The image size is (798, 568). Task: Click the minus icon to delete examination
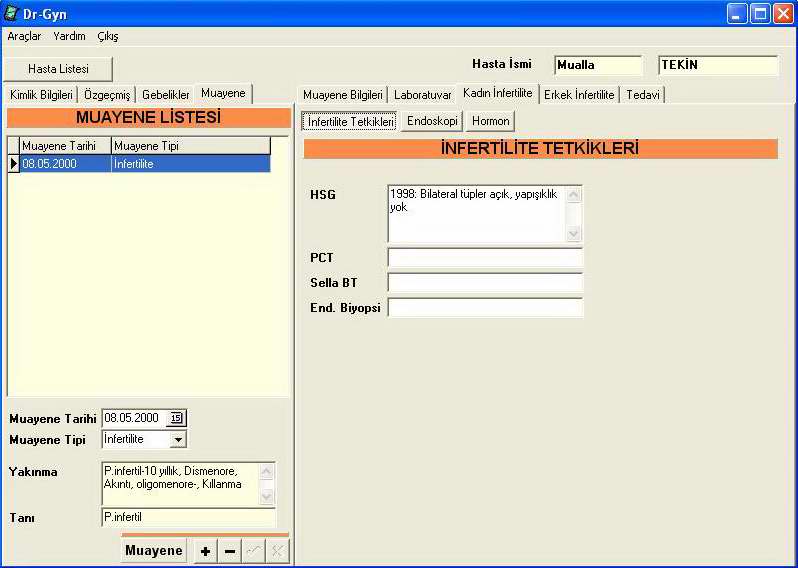(x=230, y=551)
